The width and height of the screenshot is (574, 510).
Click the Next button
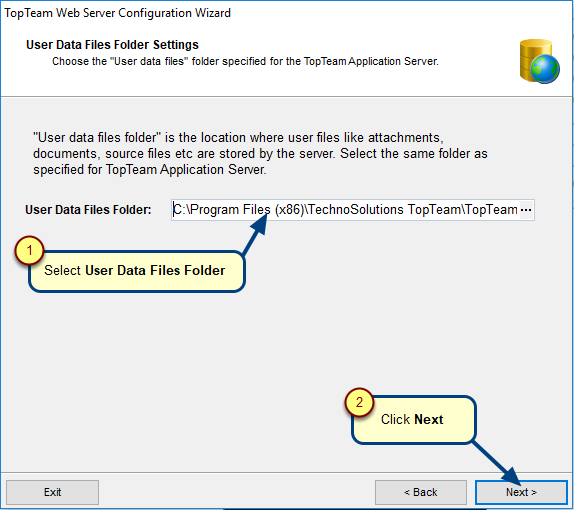tap(521, 492)
